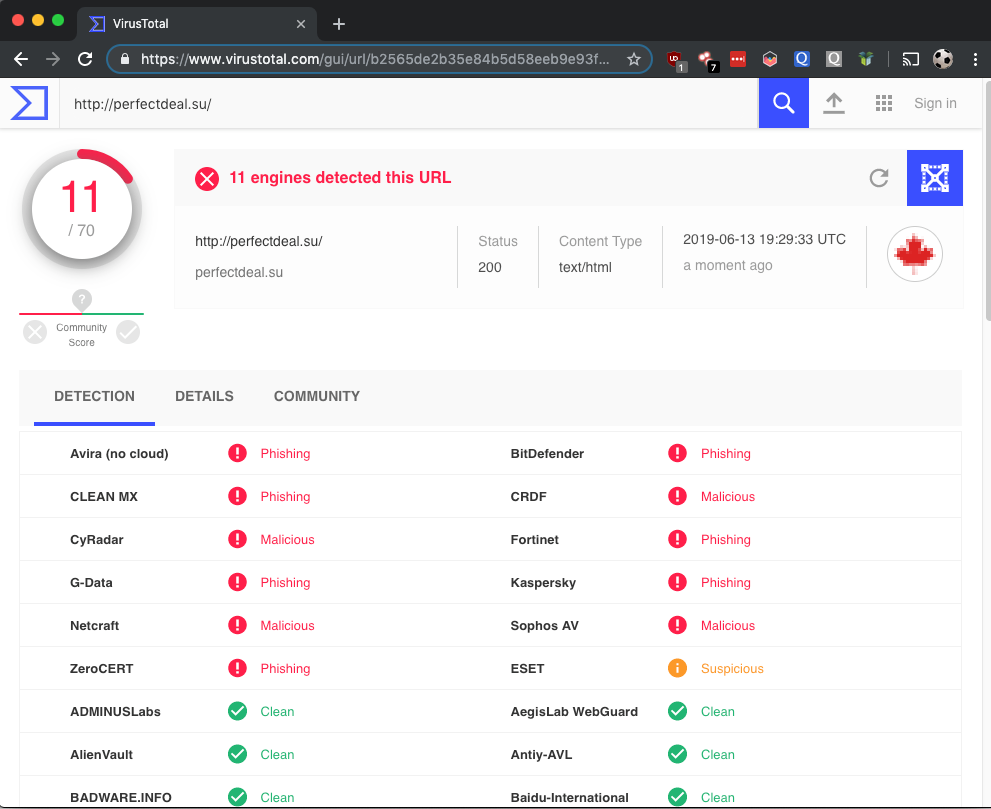The height and width of the screenshot is (809, 991).
Task: Click the upload file icon
Action: pyautogui.click(x=834, y=103)
